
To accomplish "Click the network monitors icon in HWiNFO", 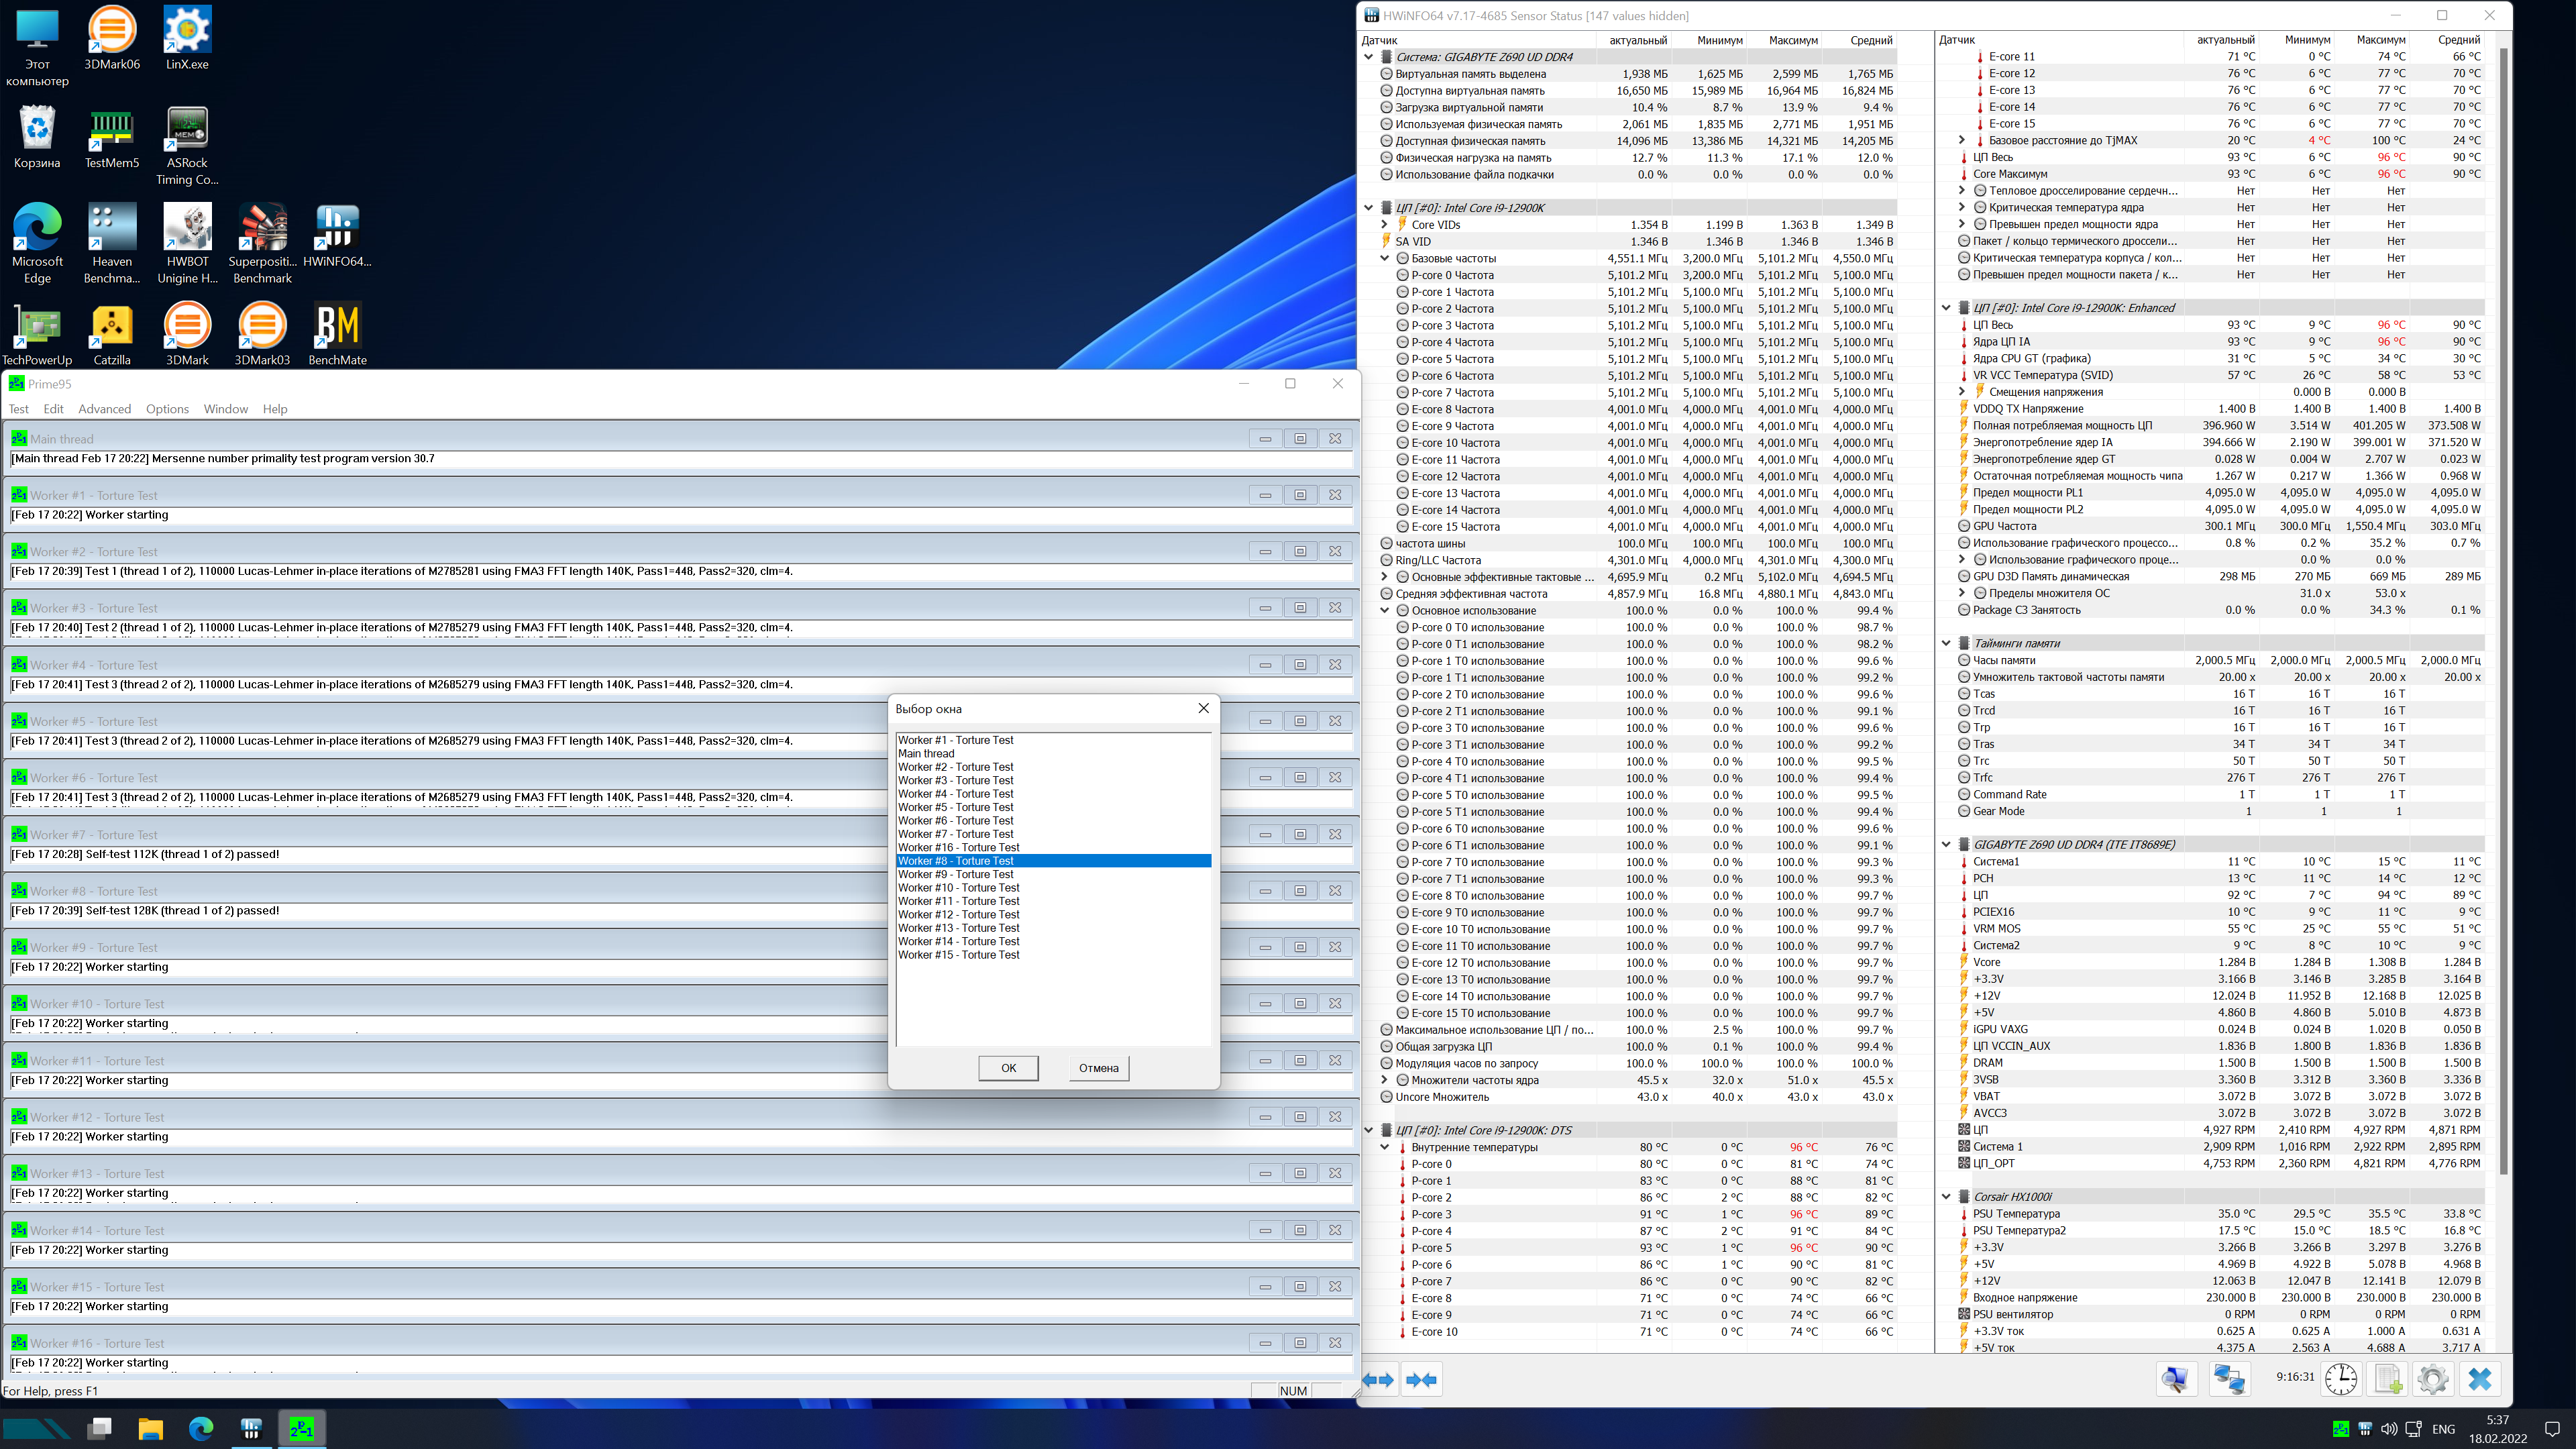I will [2229, 1380].
